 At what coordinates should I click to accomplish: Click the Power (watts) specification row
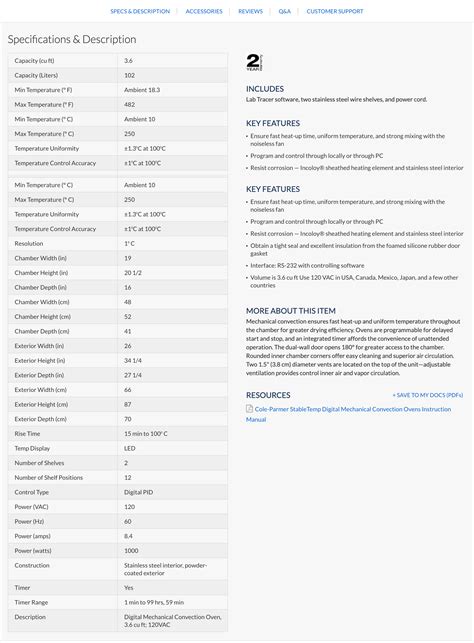[118, 551]
